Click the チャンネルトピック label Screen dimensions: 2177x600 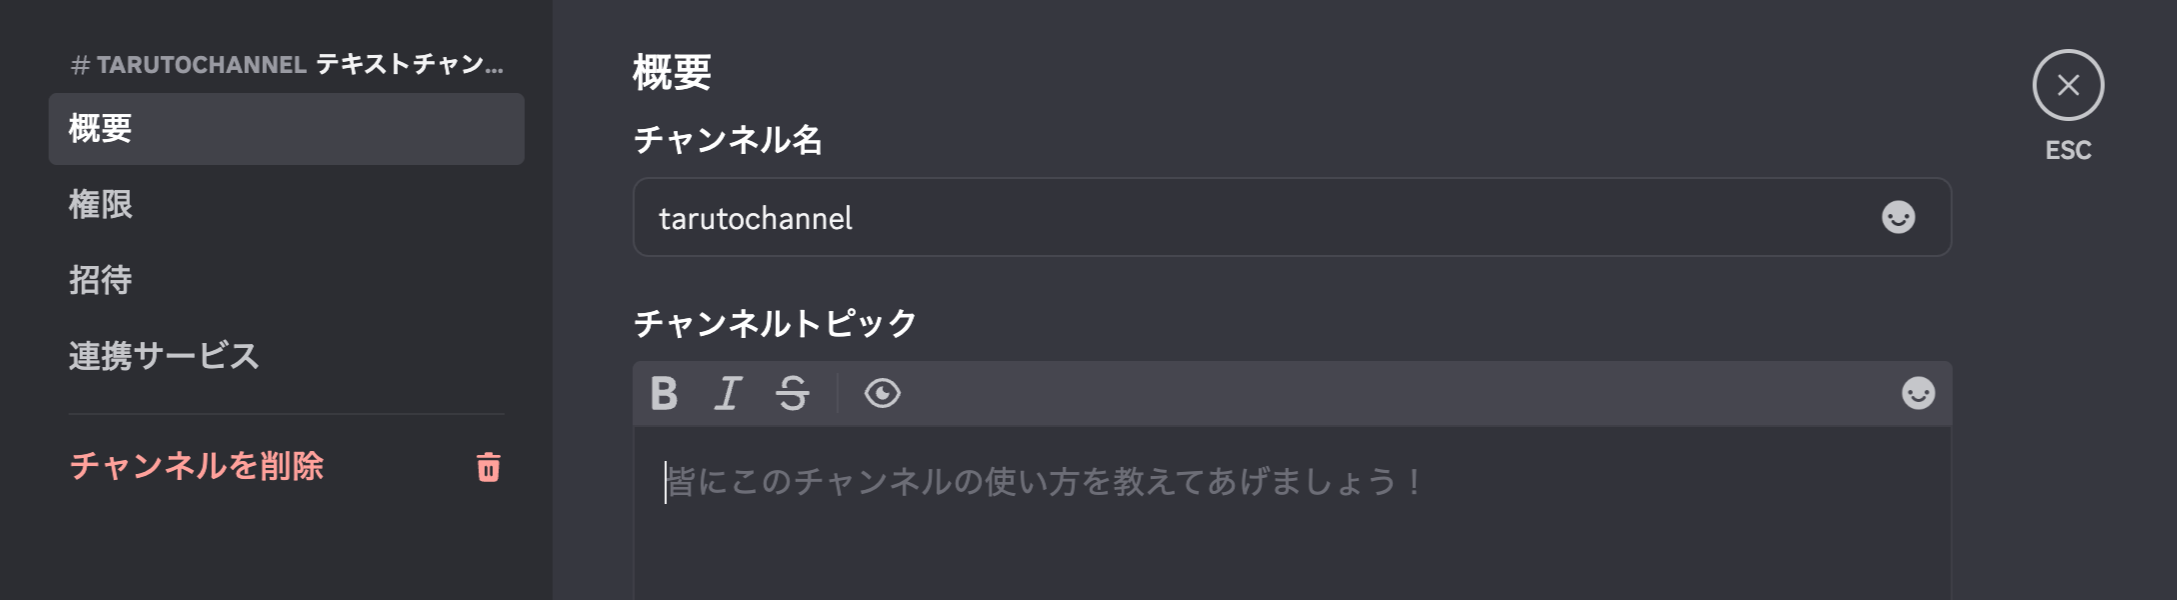tap(775, 320)
